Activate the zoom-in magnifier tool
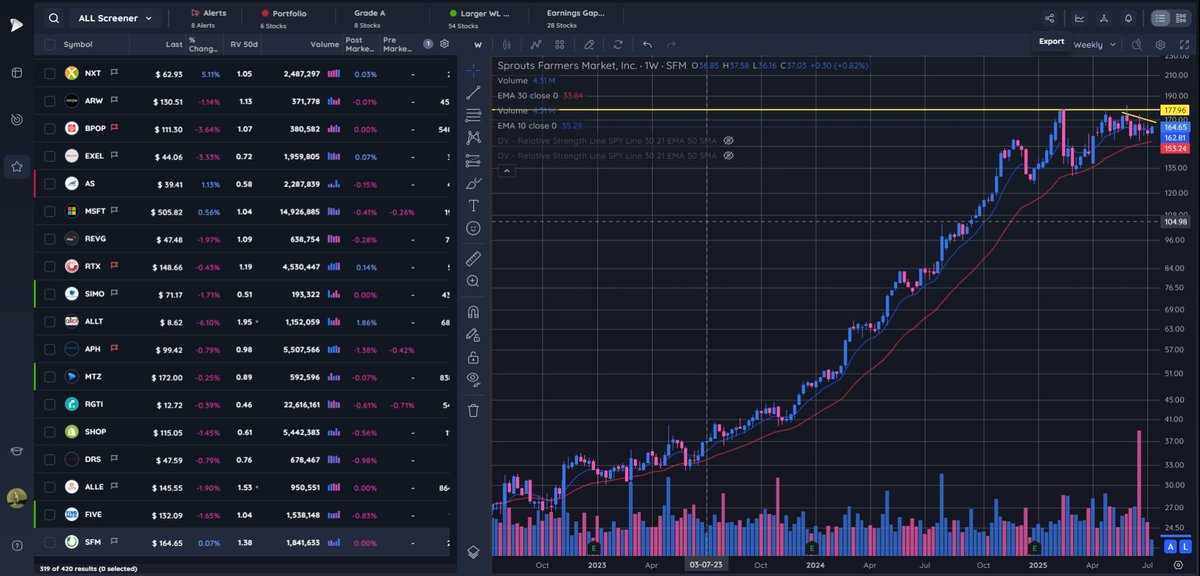Screen dimensions: 1200x576 [474, 281]
